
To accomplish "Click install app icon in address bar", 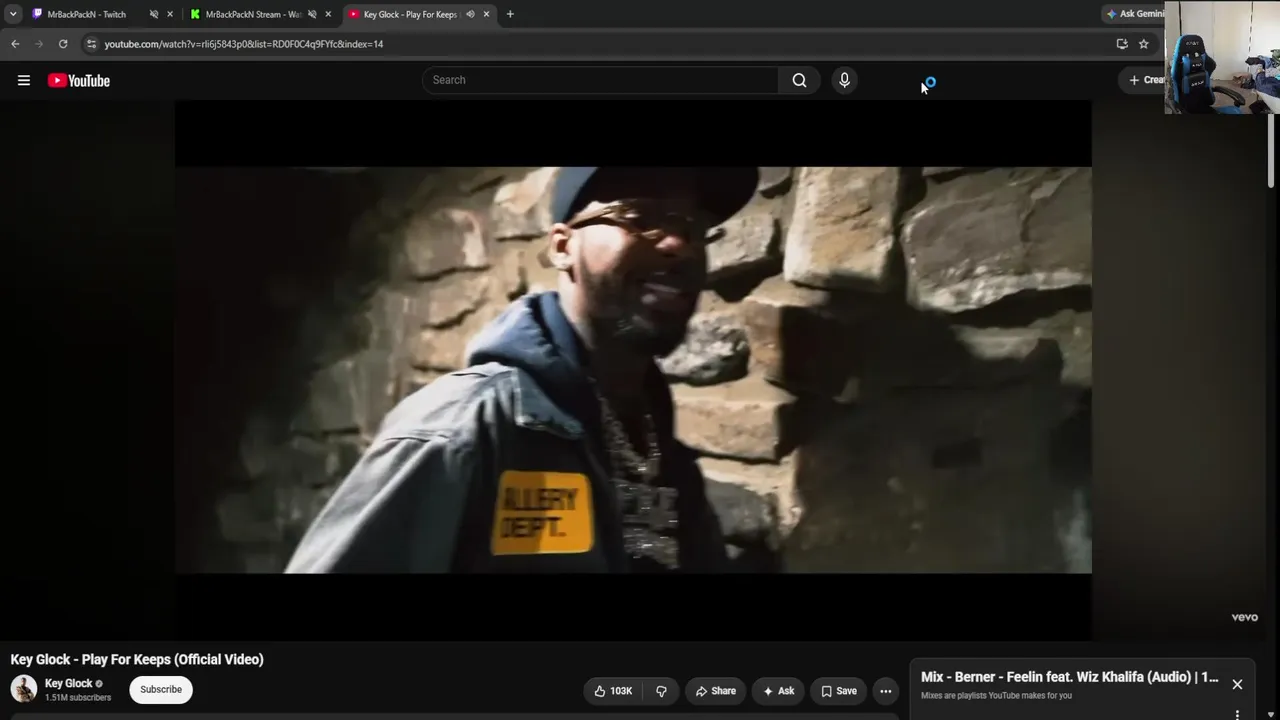I will pyautogui.click(x=1122, y=44).
